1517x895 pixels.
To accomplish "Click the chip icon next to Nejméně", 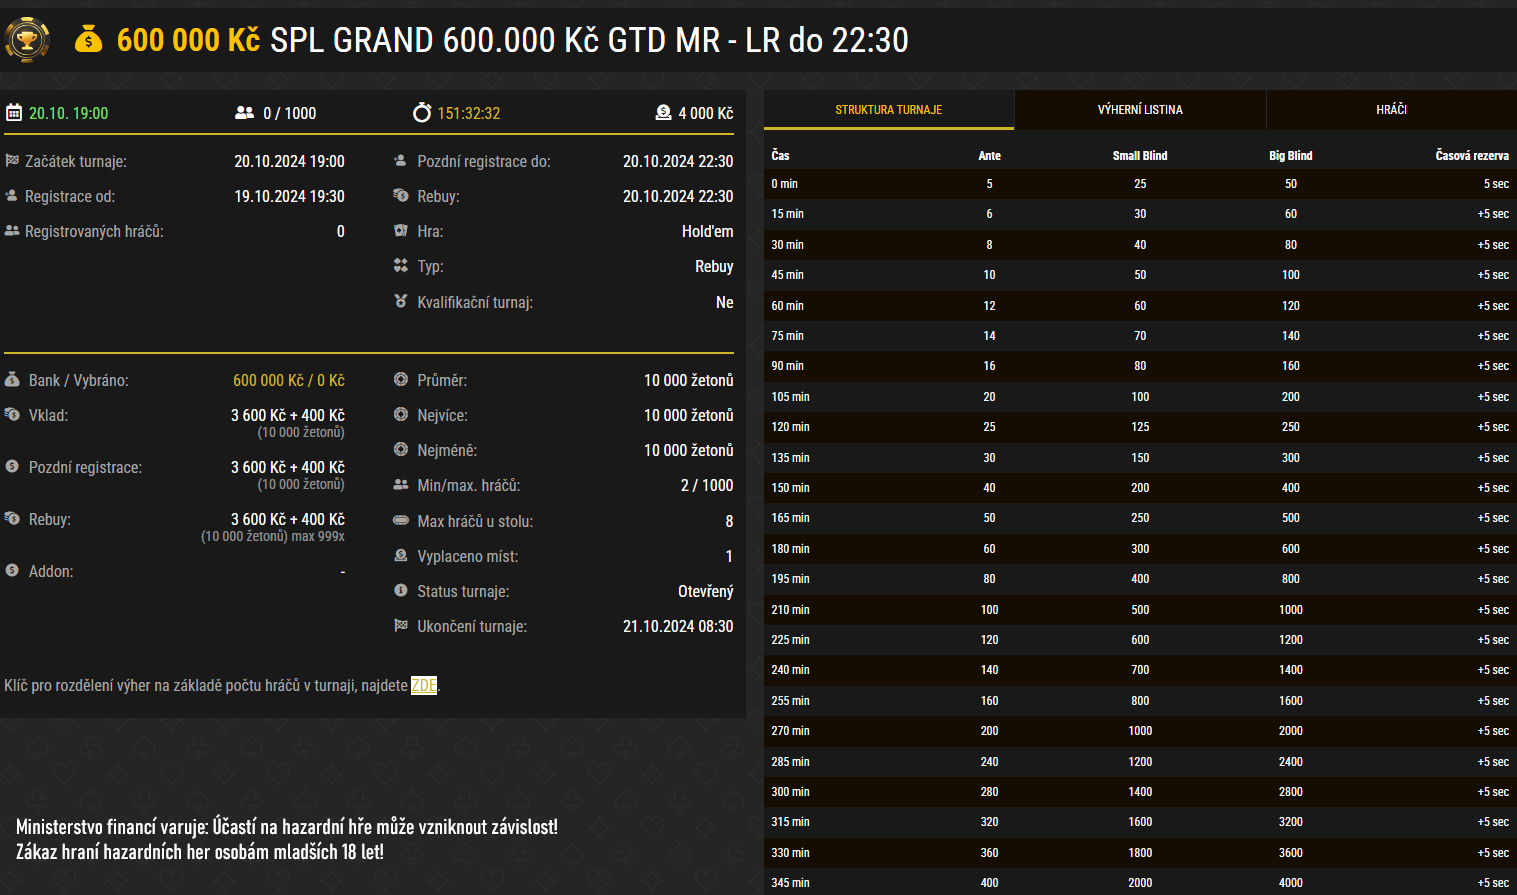I will pyautogui.click(x=400, y=450).
